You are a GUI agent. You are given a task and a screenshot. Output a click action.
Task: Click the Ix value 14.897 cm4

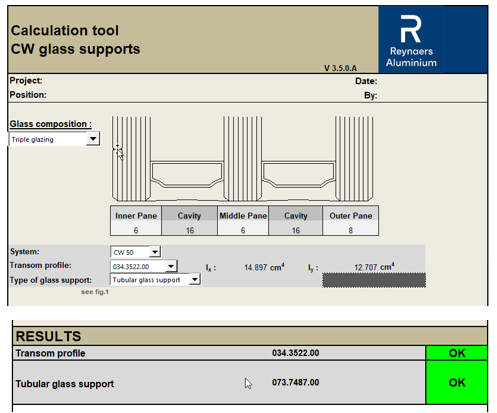click(264, 267)
